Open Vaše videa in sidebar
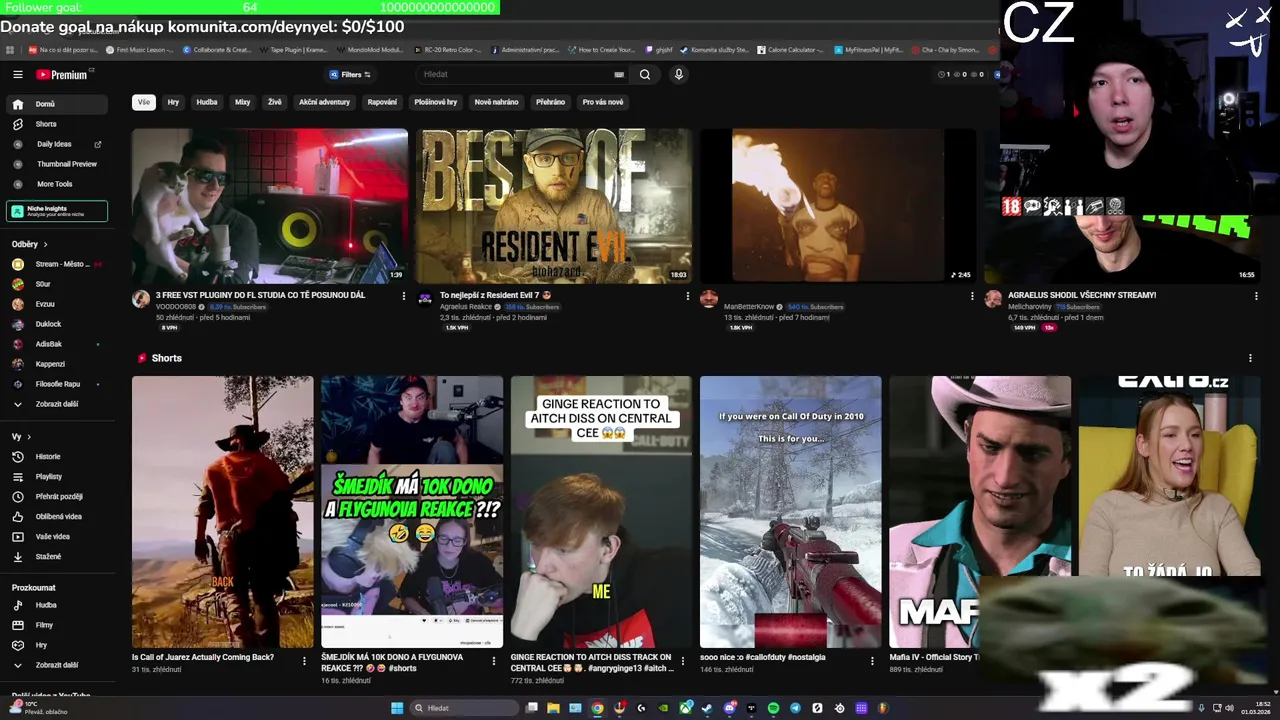The image size is (1280, 720). click(x=57, y=536)
